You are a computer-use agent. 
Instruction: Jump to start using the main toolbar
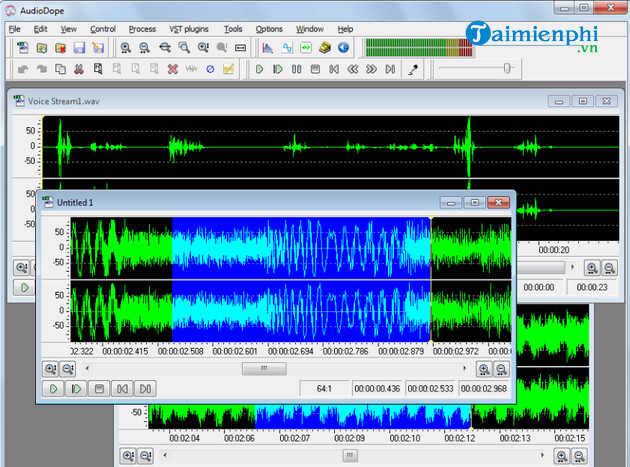[x=334, y=69]
